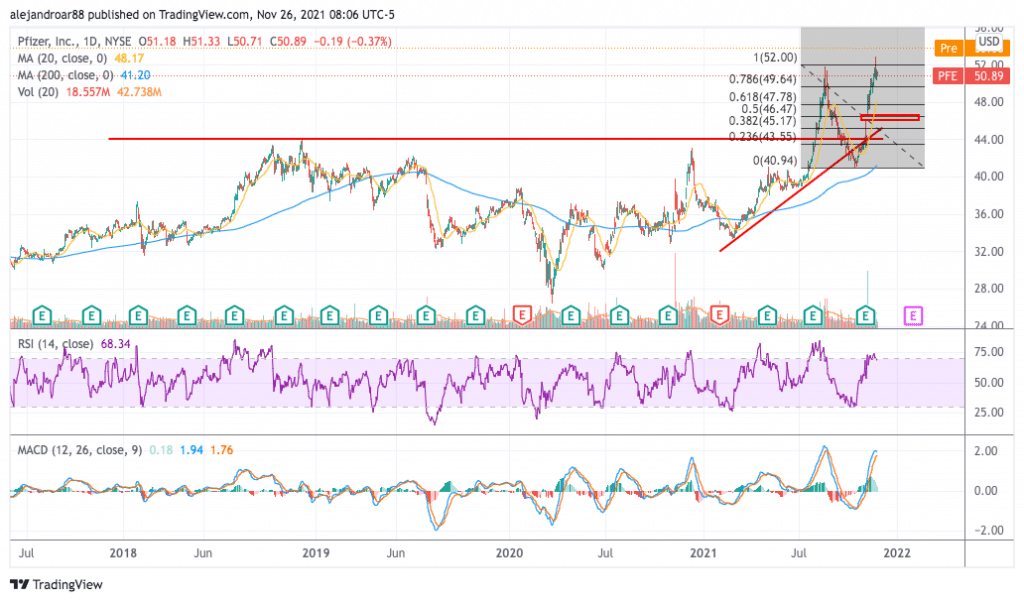This screenshot has width=1024, height=602.
Task: Click the purple upcoming earnings marker
Action: click(913, 316)
